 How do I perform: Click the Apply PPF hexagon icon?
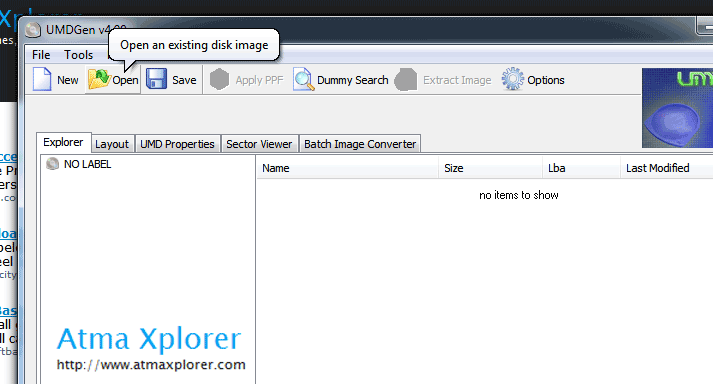click(x=219, y=80)
